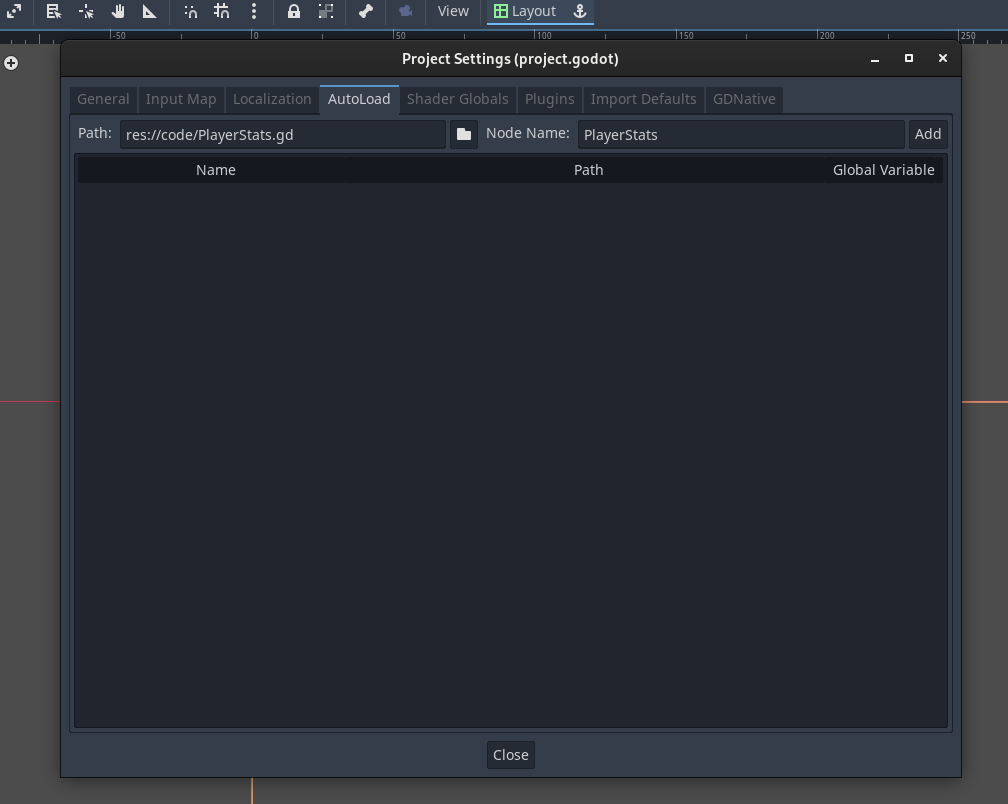Open the View dropdown menu
The width and height of the screenshot is (1008, 804).
453,11
